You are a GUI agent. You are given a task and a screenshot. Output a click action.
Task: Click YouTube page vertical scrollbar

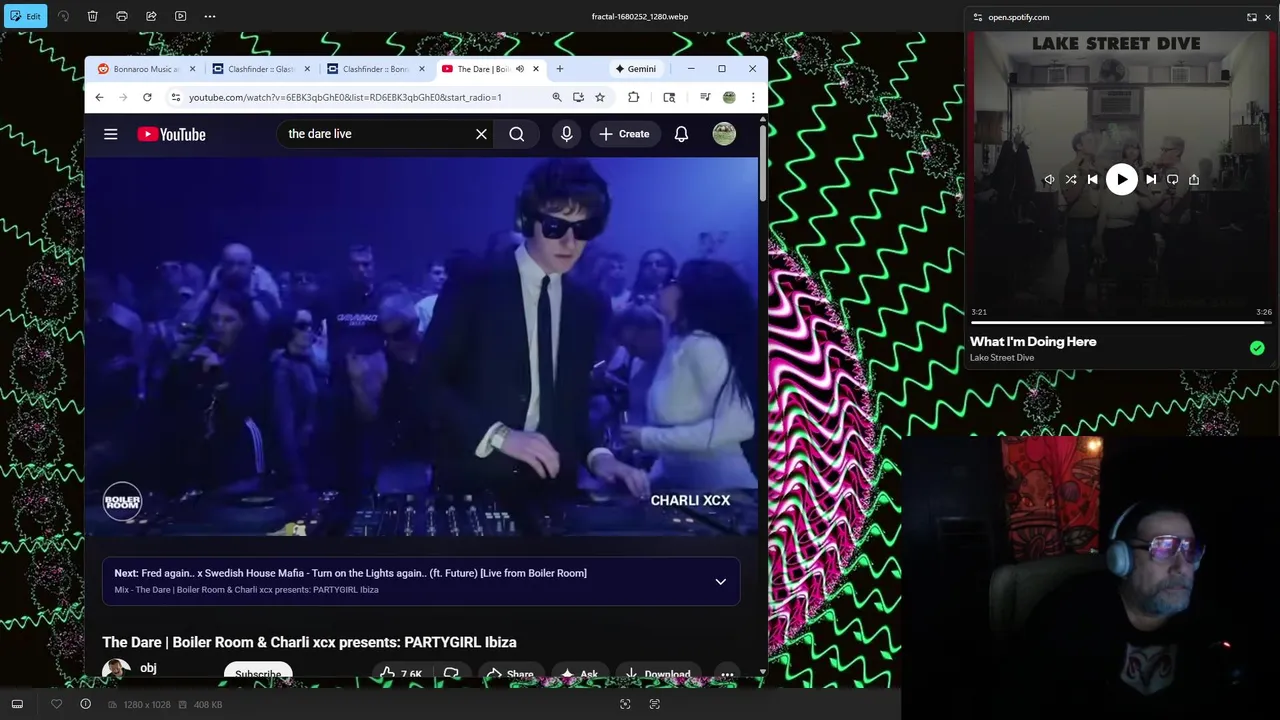coord(763,164)
